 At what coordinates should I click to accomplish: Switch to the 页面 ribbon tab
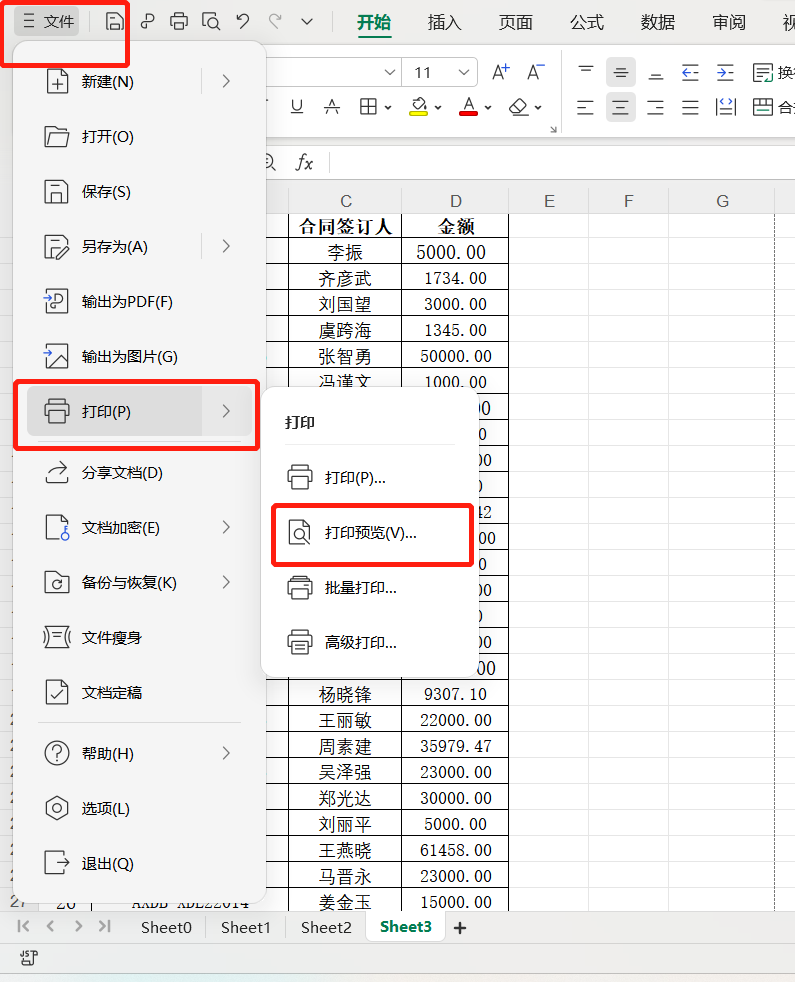point(516,23)
